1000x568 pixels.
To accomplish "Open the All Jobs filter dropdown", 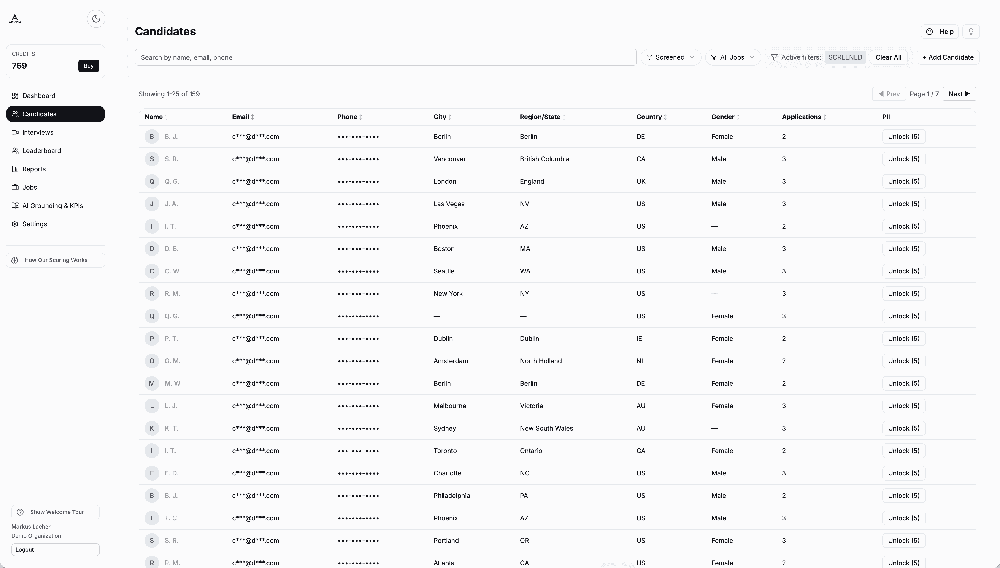I will [x=732, y=57].
